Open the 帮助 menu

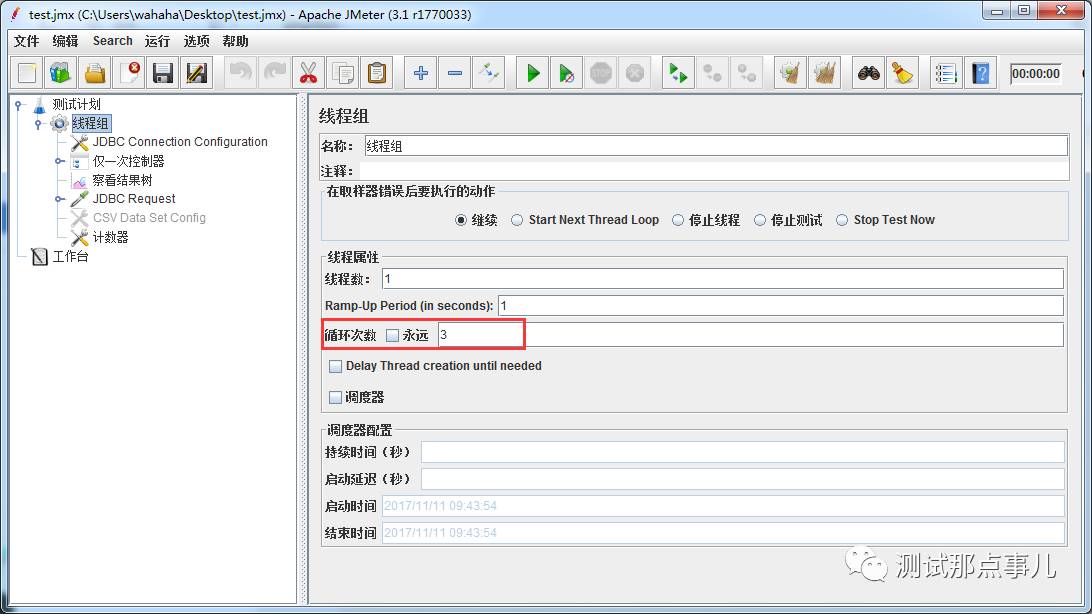(235, 41)
